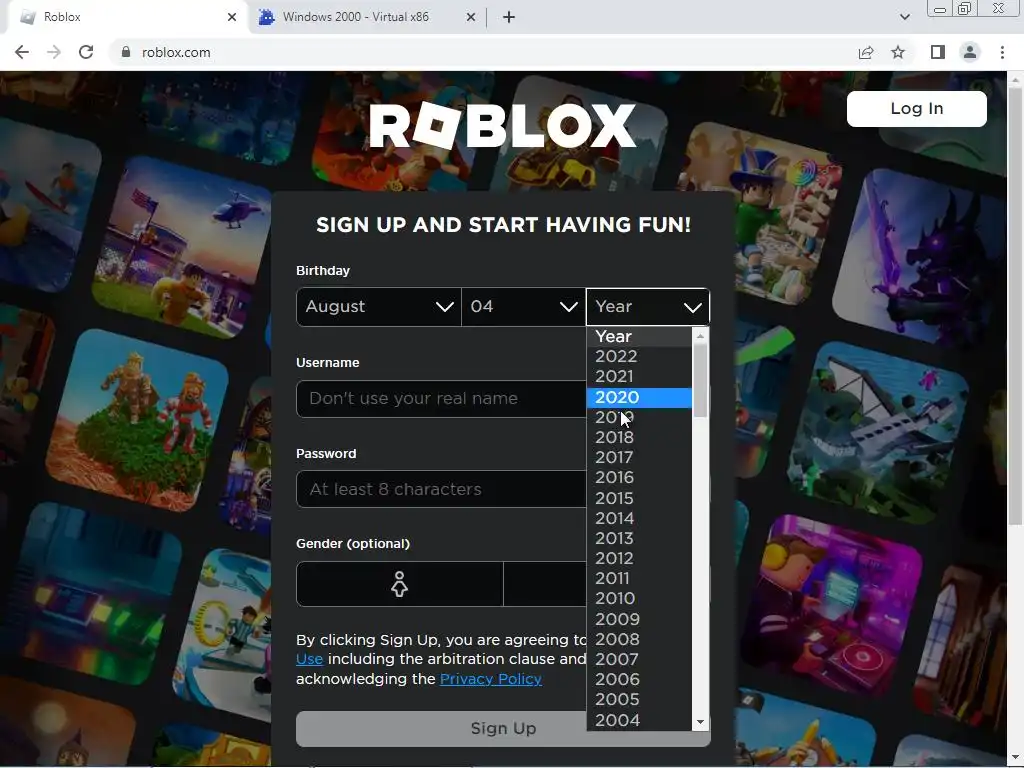1024x768 pixels.
Task: Pick year 2016
Action: coord(639,477)
